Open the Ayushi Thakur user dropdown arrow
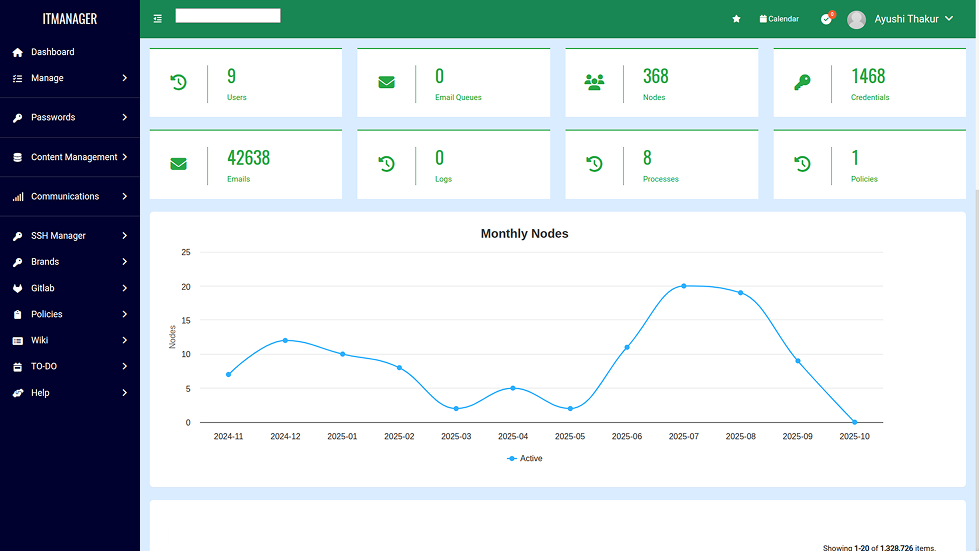The height and width of the screenshot is (551, 979). 949,19
